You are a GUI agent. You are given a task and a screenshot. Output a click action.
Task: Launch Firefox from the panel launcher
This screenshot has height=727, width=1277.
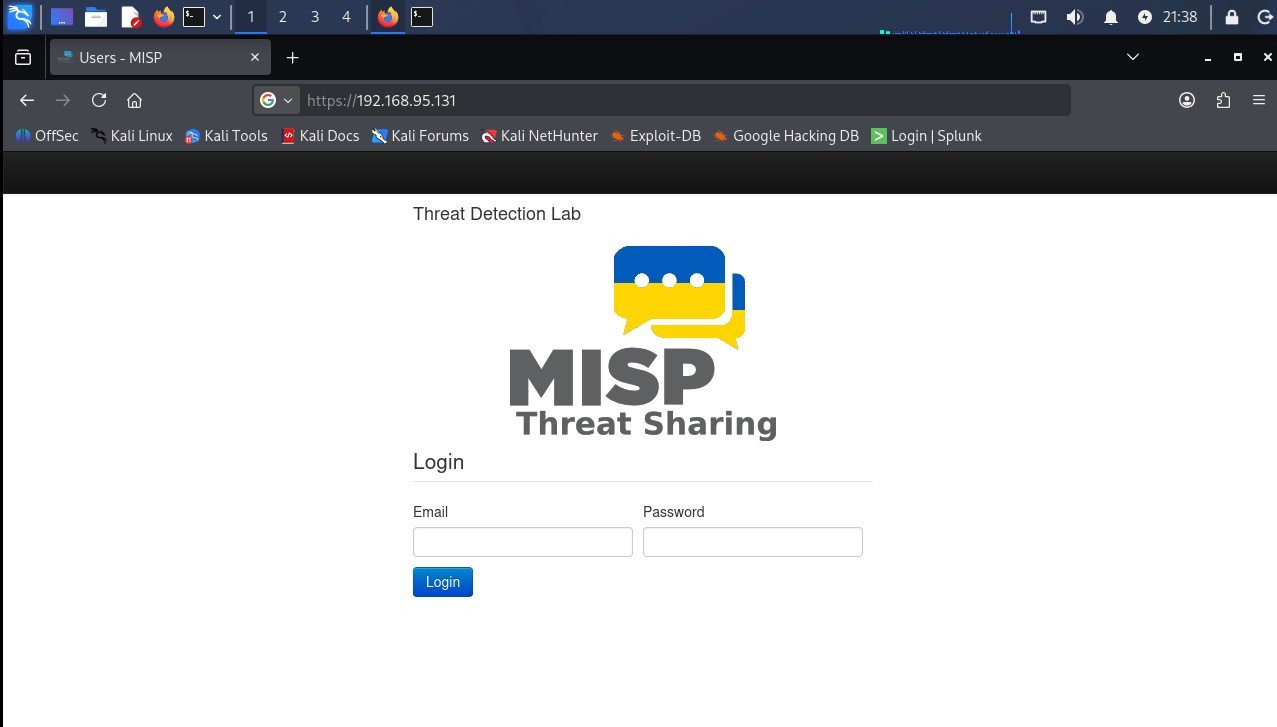[x=164, y=17]
